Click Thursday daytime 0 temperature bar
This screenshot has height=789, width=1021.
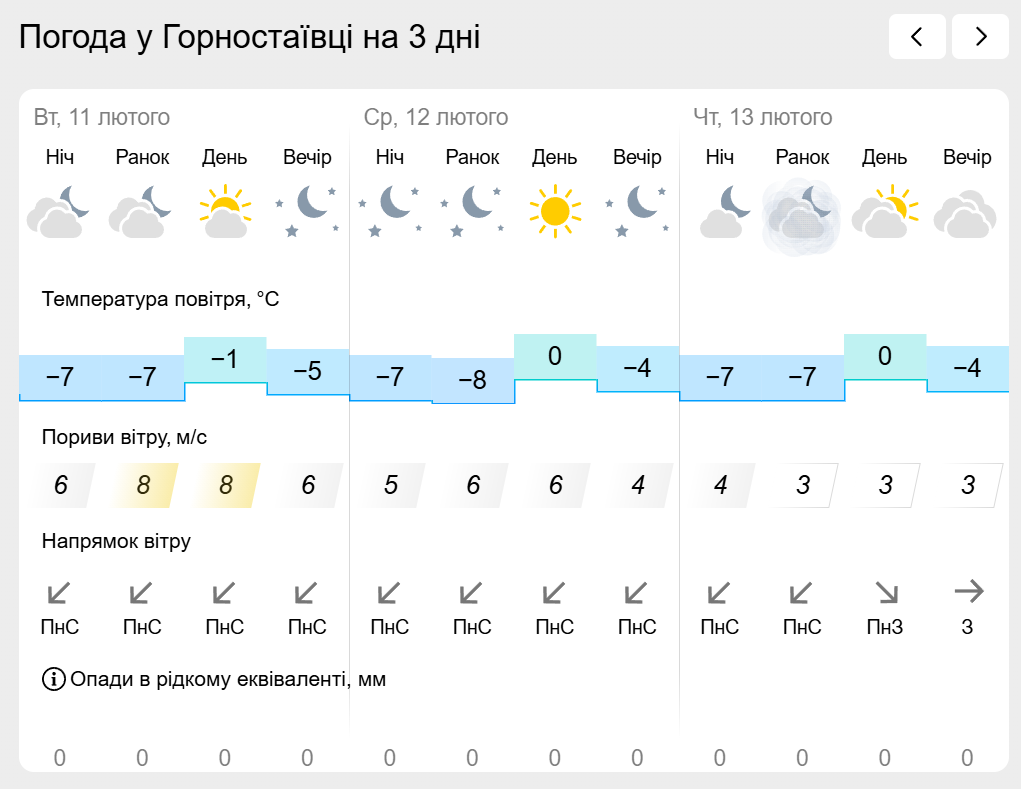pyautogui.click(x=885, y=357)
